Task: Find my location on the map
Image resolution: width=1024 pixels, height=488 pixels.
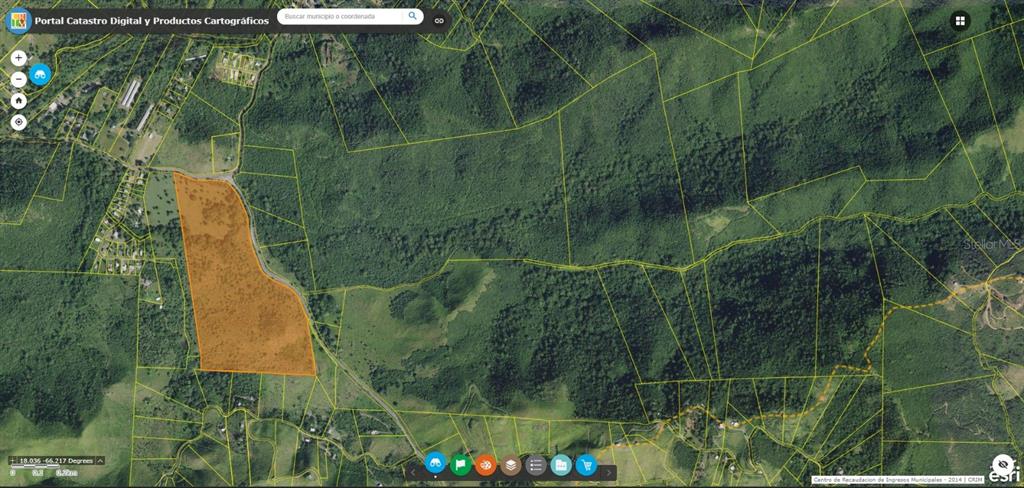Action: tap(18, 122)
